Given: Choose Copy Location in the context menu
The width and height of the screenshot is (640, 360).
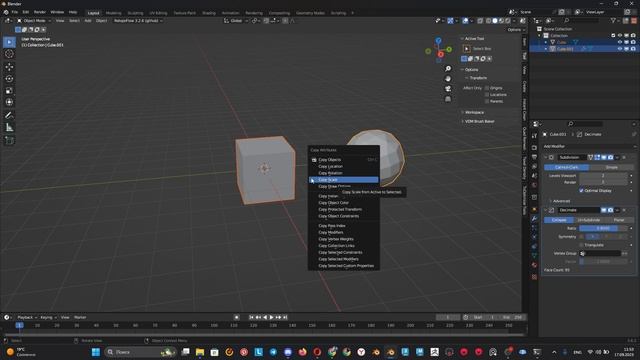Looking at the screenshot, I should point(344,166).
